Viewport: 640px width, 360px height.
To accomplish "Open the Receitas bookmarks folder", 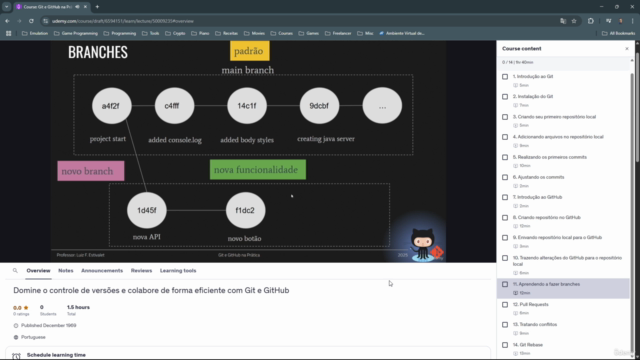I will (227, 33).
